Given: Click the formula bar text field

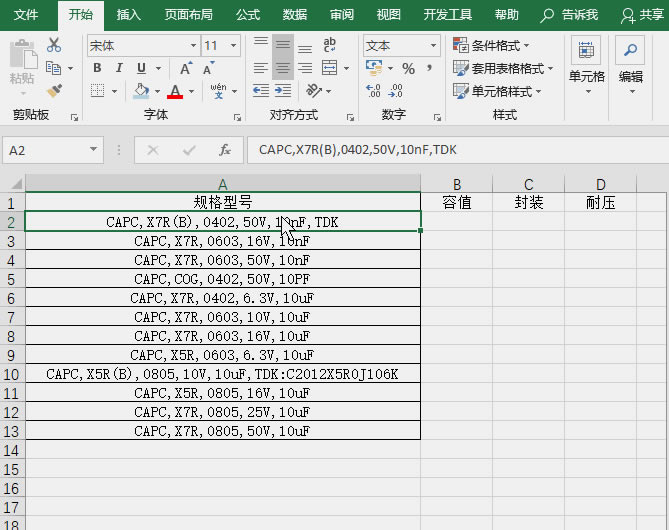Looking at the screenshot, I should click(x=458, y=150).
